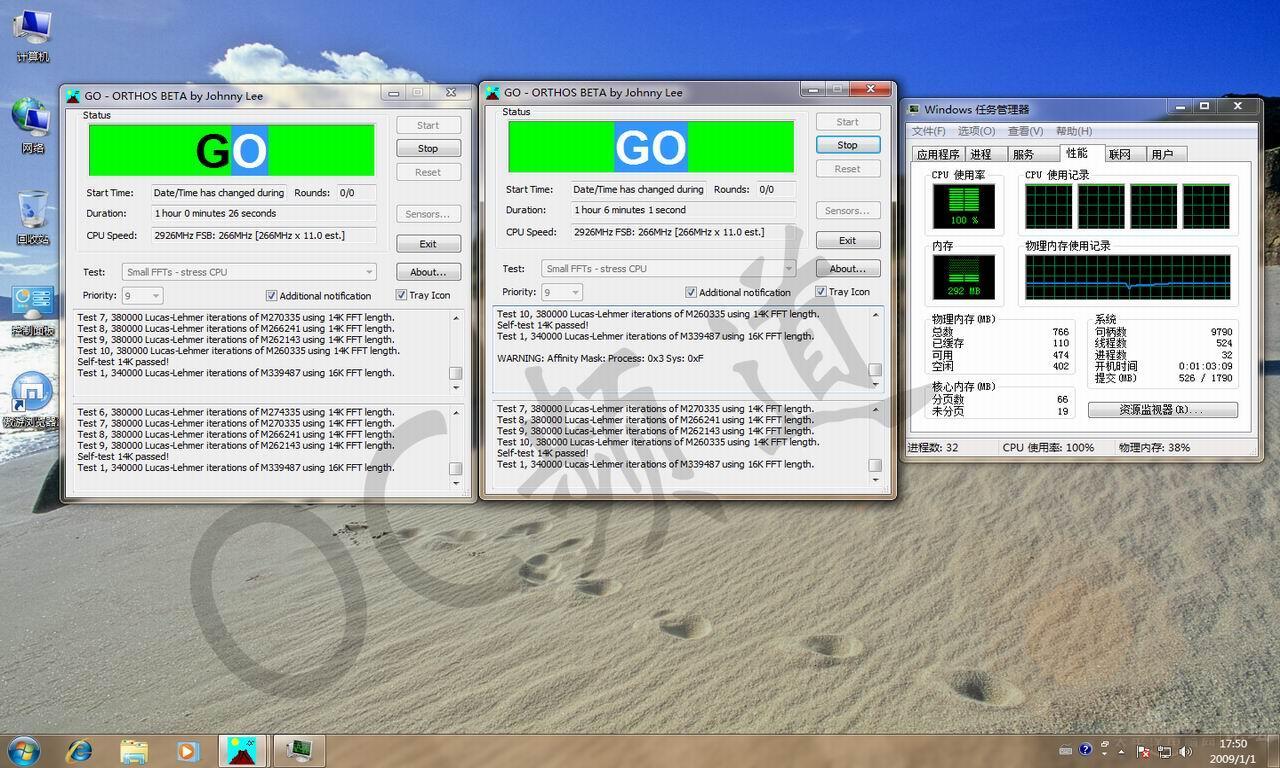1280x768 pixels.
Task: Click 'WARNING: Affinity Mask' log line
Action: pos(600,358)
